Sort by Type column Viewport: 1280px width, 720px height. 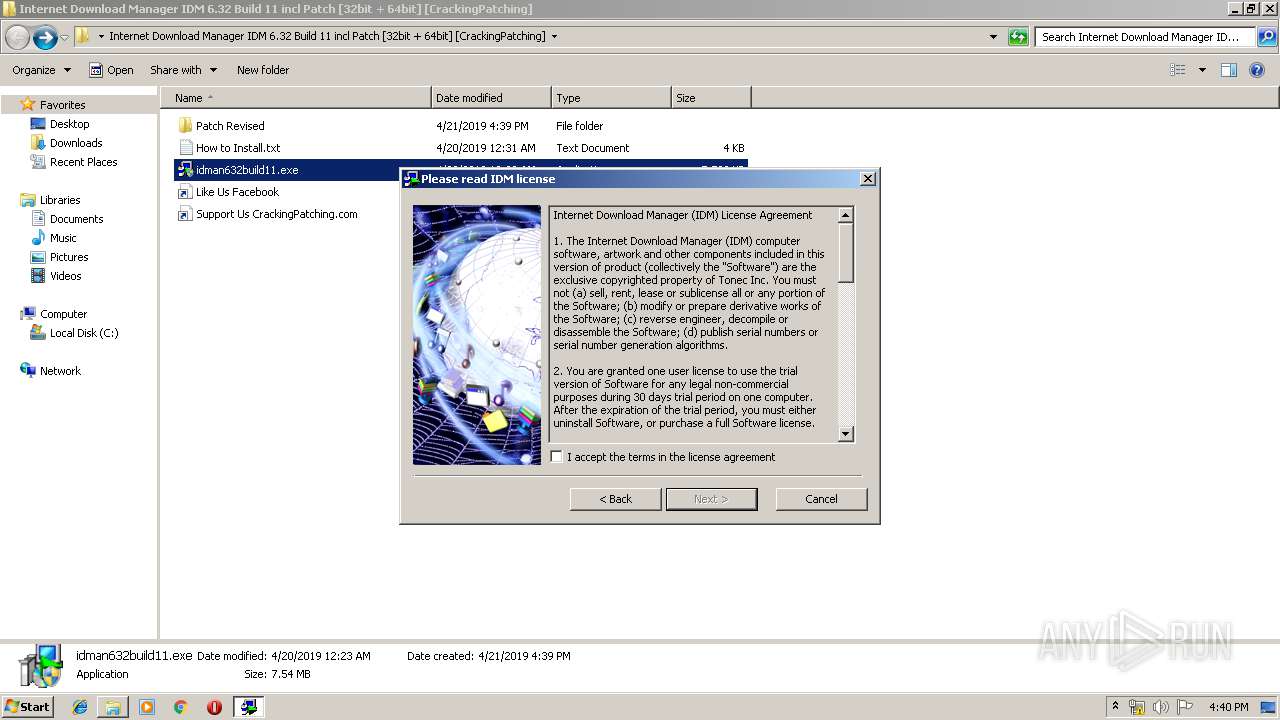611,98
